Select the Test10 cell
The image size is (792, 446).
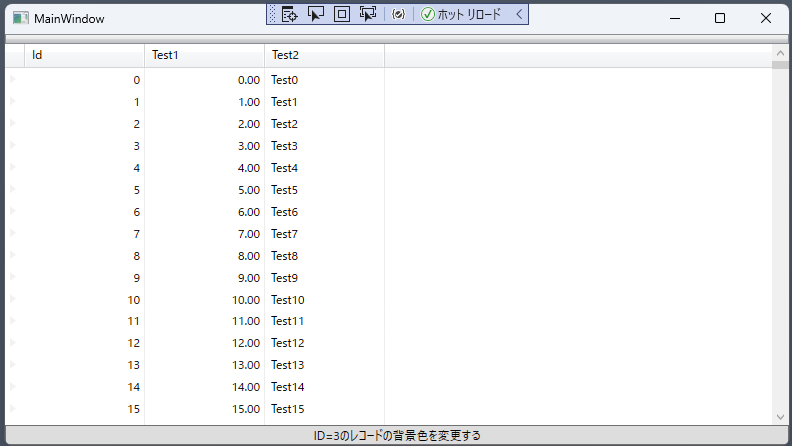pyautogui.click(x=324, y=300)
